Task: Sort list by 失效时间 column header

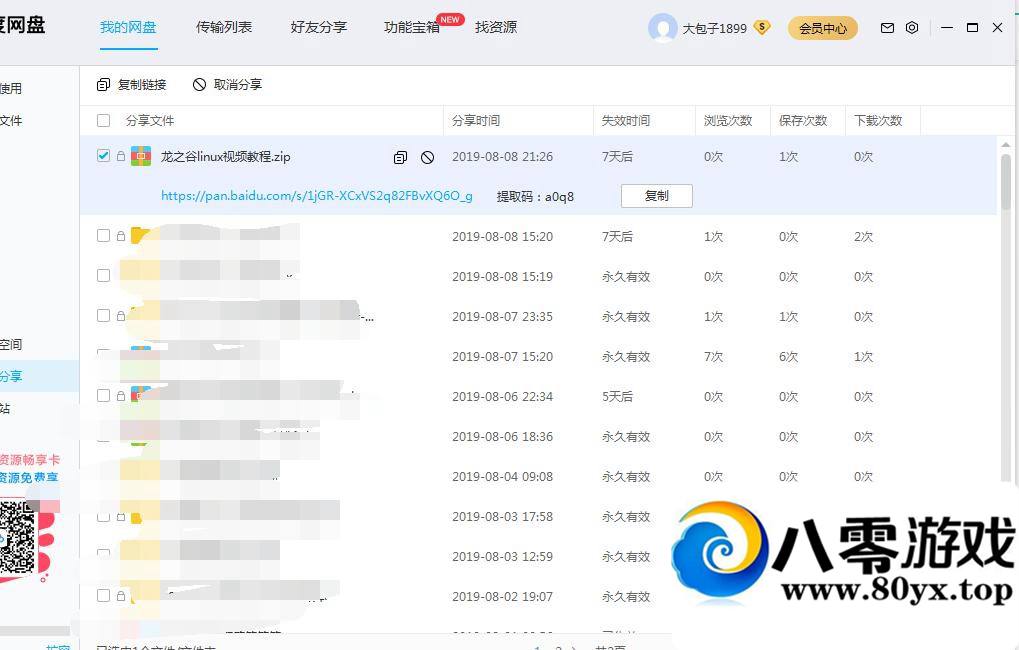Action: (626, 121)
